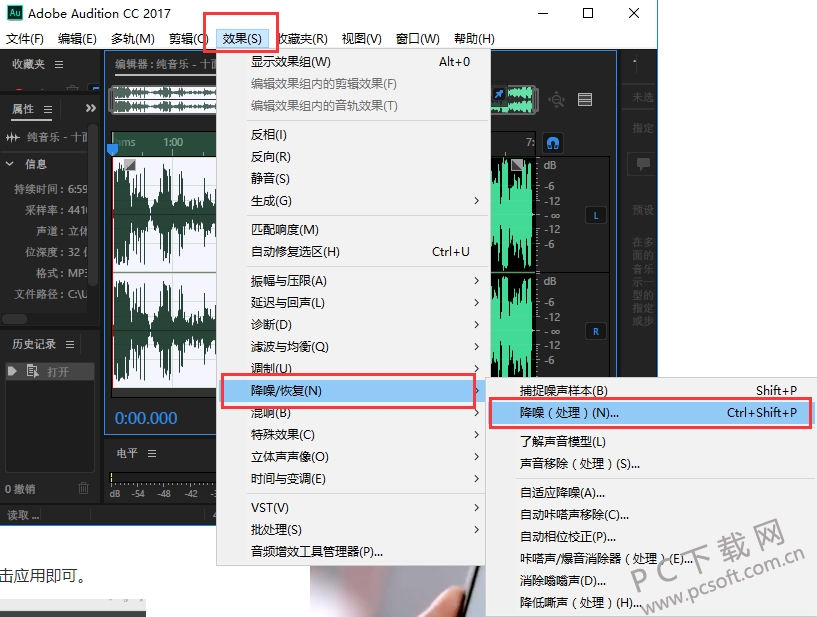This screenshot has width=817, height=617.
Task: Click the blue playhead marker
Action: coord(112,150)
